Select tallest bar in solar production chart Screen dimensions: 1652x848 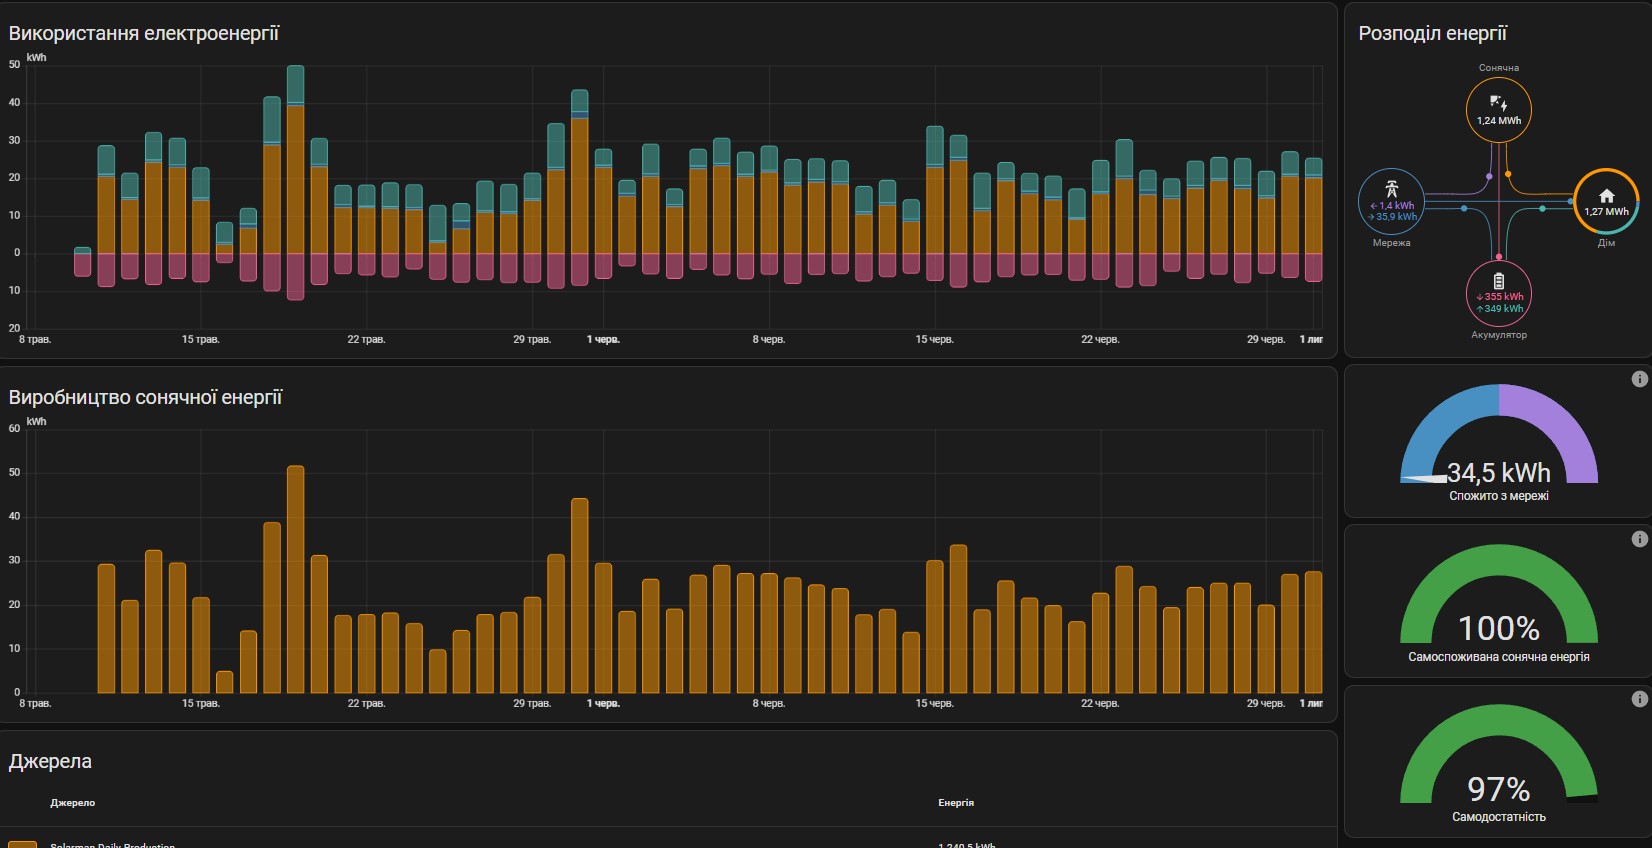[x=295, y=578]
